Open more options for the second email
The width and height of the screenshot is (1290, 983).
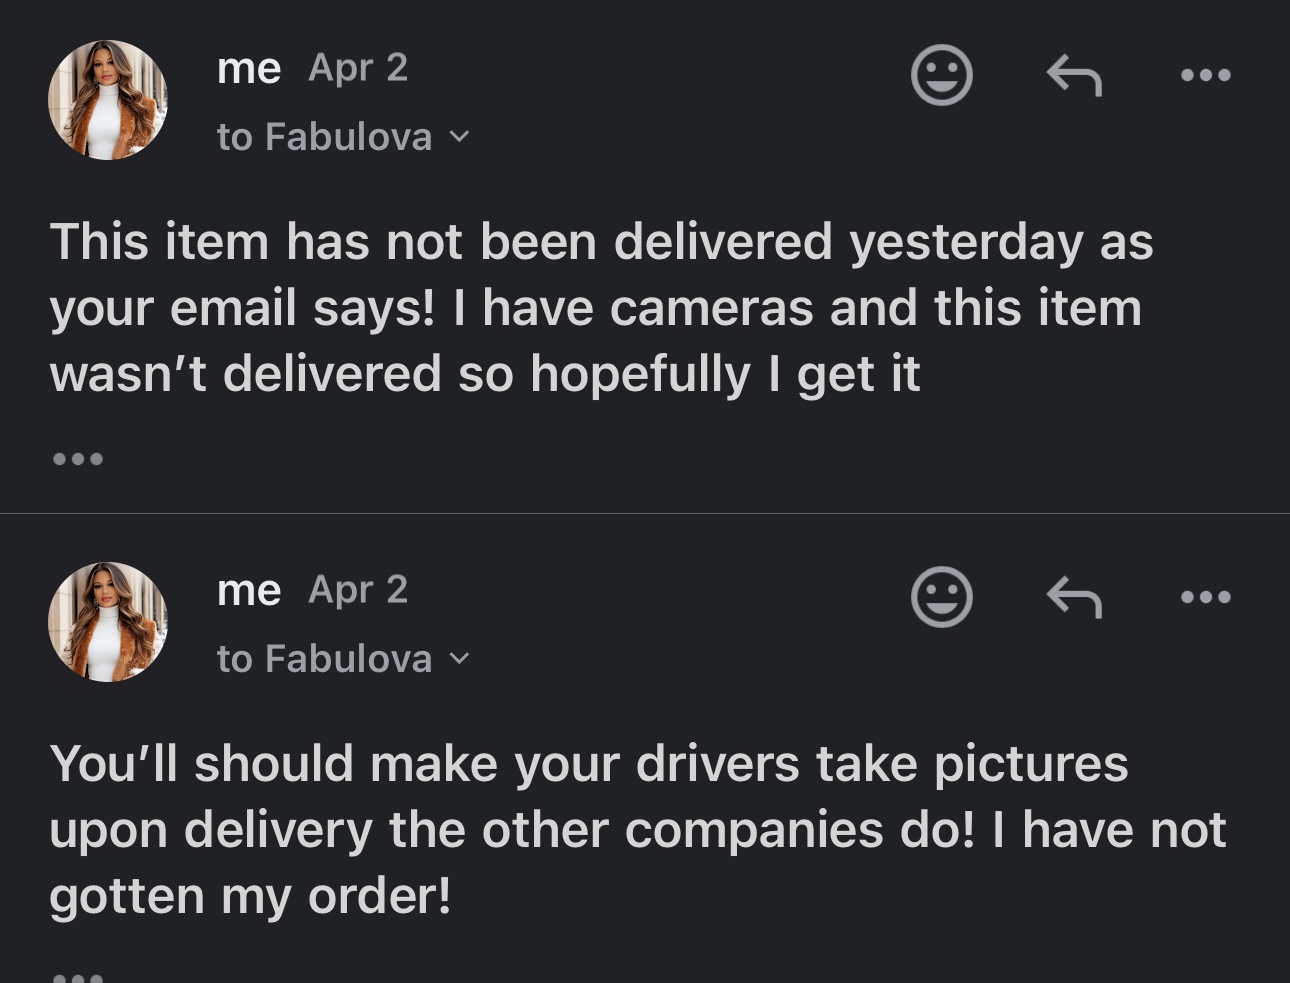1205,597
